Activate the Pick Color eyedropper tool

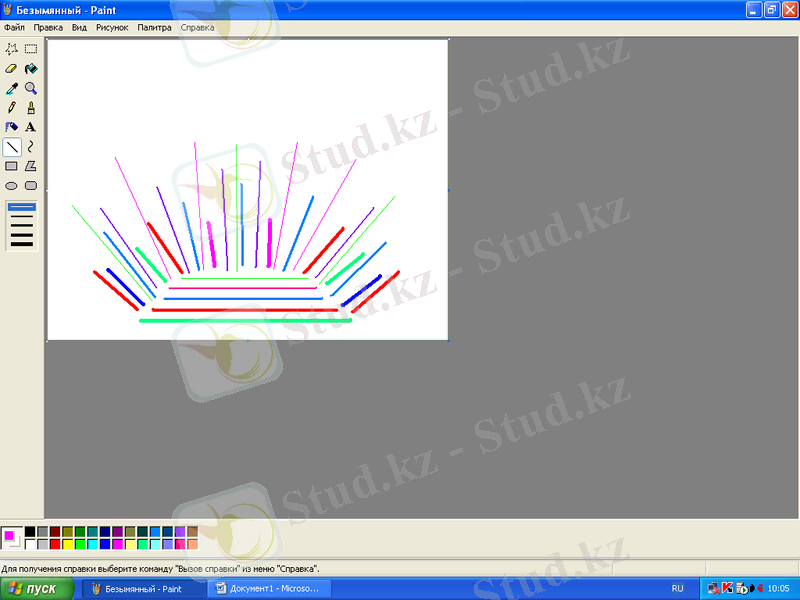tap(12, 88)
